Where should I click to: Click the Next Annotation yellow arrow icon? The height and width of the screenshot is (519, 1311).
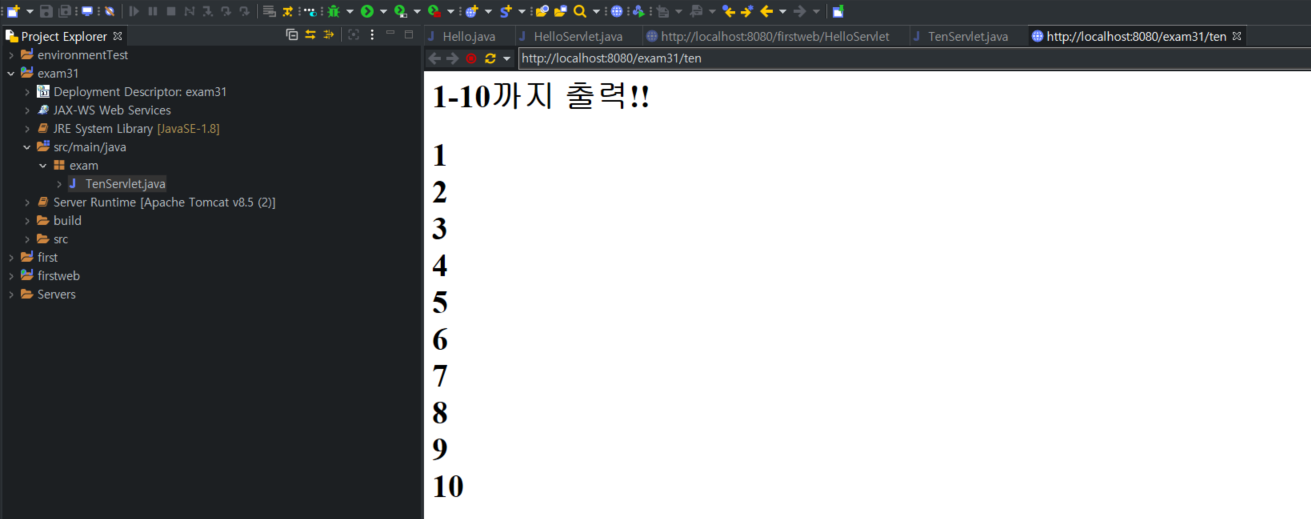[746, 11]
